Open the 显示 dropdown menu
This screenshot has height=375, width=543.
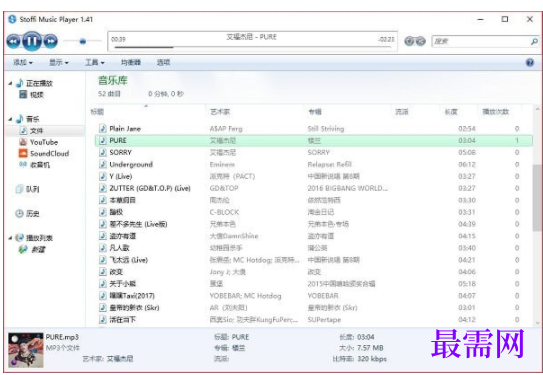[59, 62]
